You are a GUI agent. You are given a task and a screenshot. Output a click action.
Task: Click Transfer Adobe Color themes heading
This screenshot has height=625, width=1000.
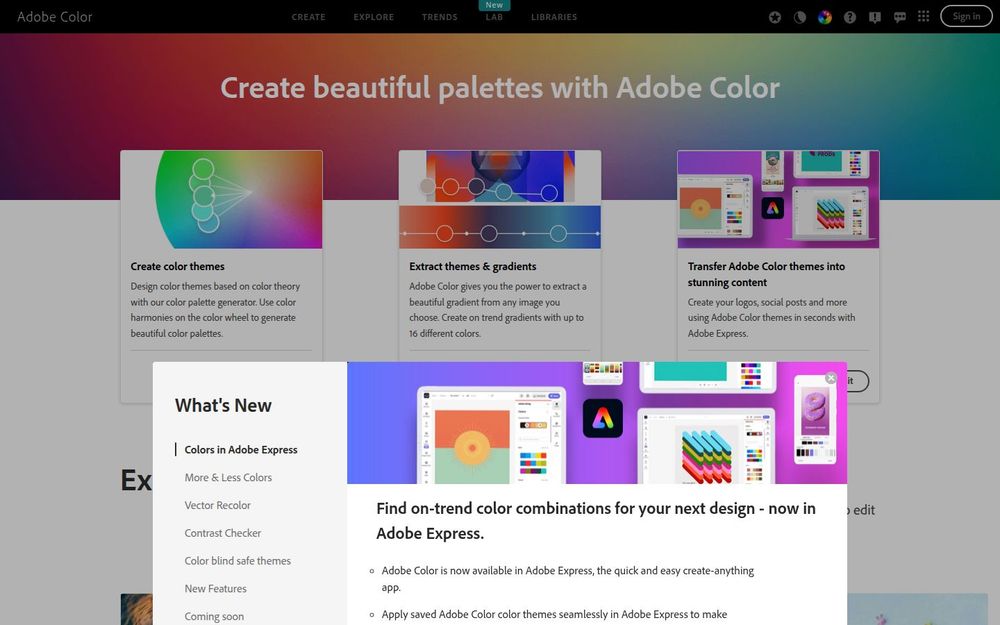[x=766, y=274]
